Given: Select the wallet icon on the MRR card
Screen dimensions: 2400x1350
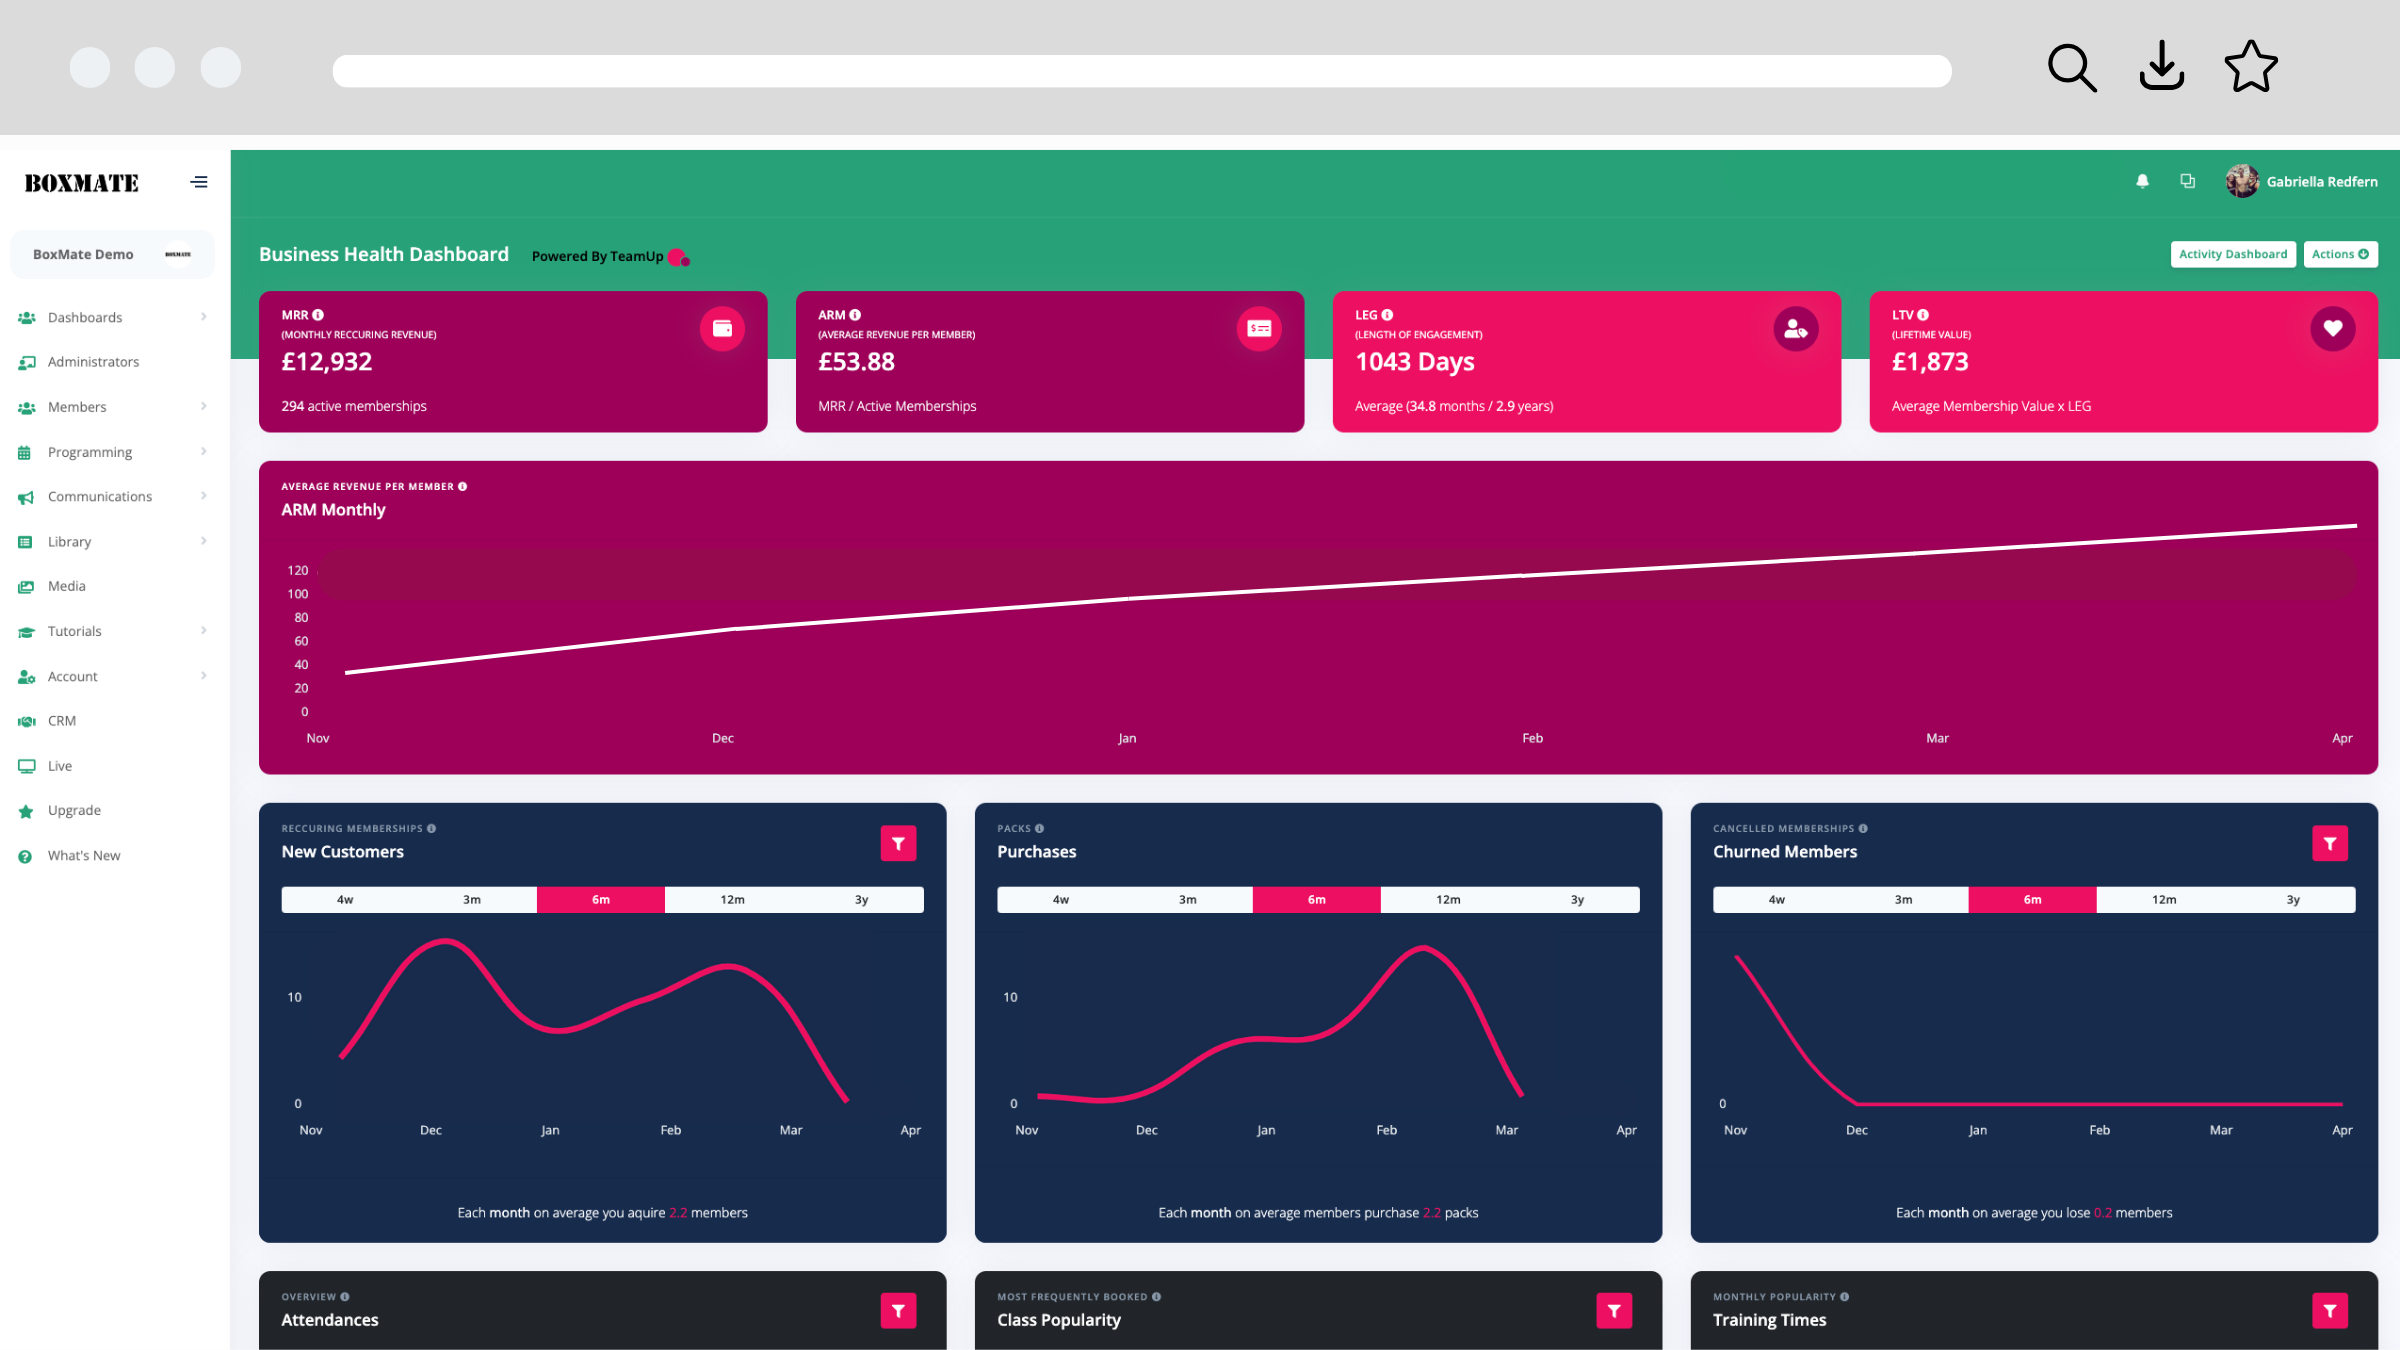Looking at the screenshot, I should click(722, 328).
